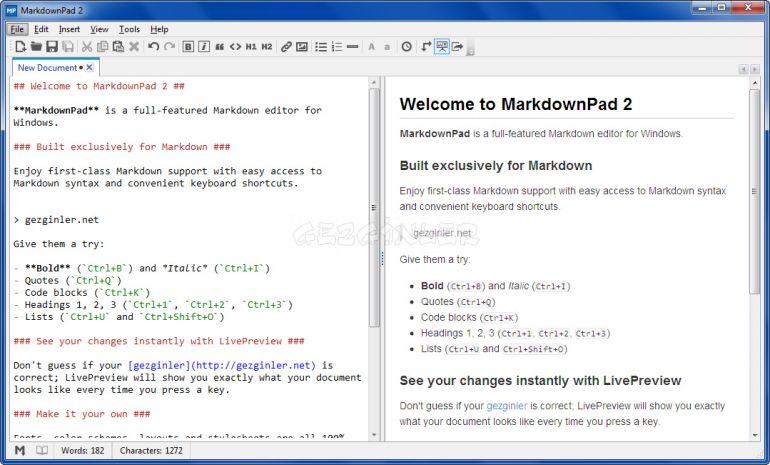The image size is (770, 465).
Task: Open the Edit menu
Action: pos(41,29)
